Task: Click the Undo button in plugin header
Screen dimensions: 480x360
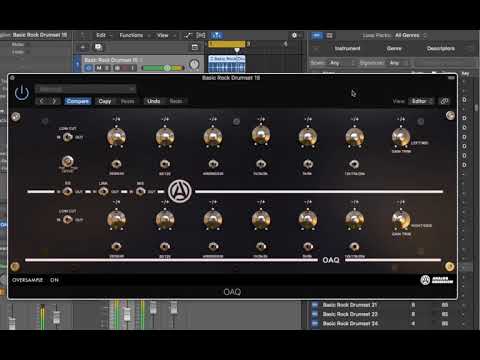Action: click(154, 101)
